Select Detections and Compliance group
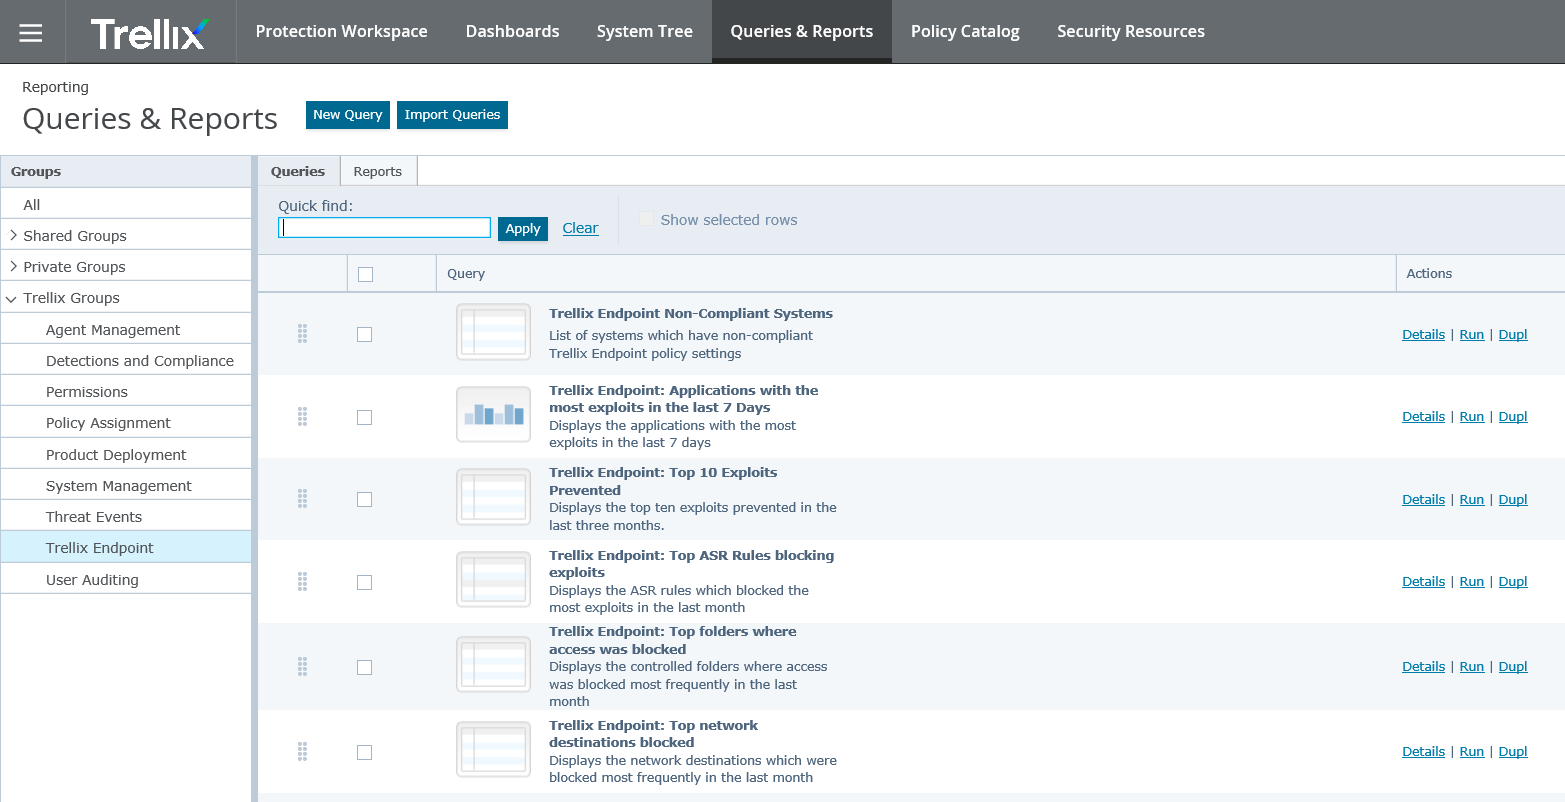Screen dimensions: 1565x802 pyautogui.click(x=126, y=361)
